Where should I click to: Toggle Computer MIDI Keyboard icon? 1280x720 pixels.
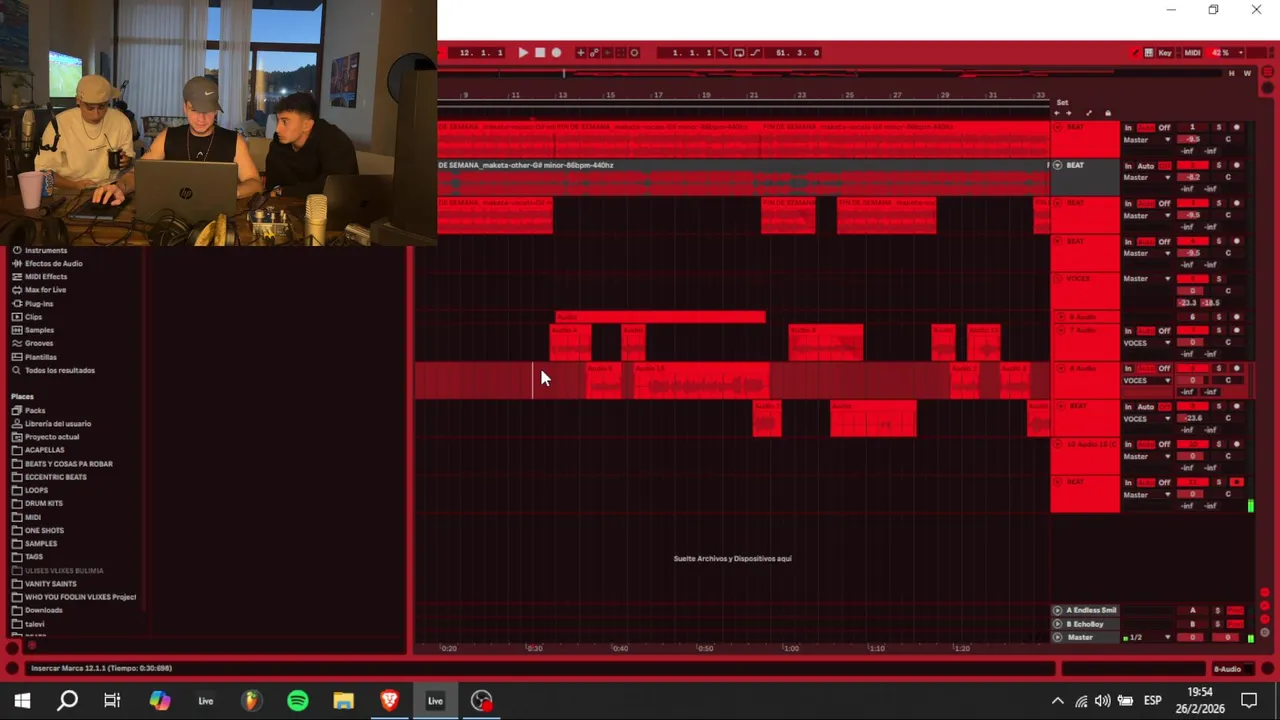[1149, 53]
